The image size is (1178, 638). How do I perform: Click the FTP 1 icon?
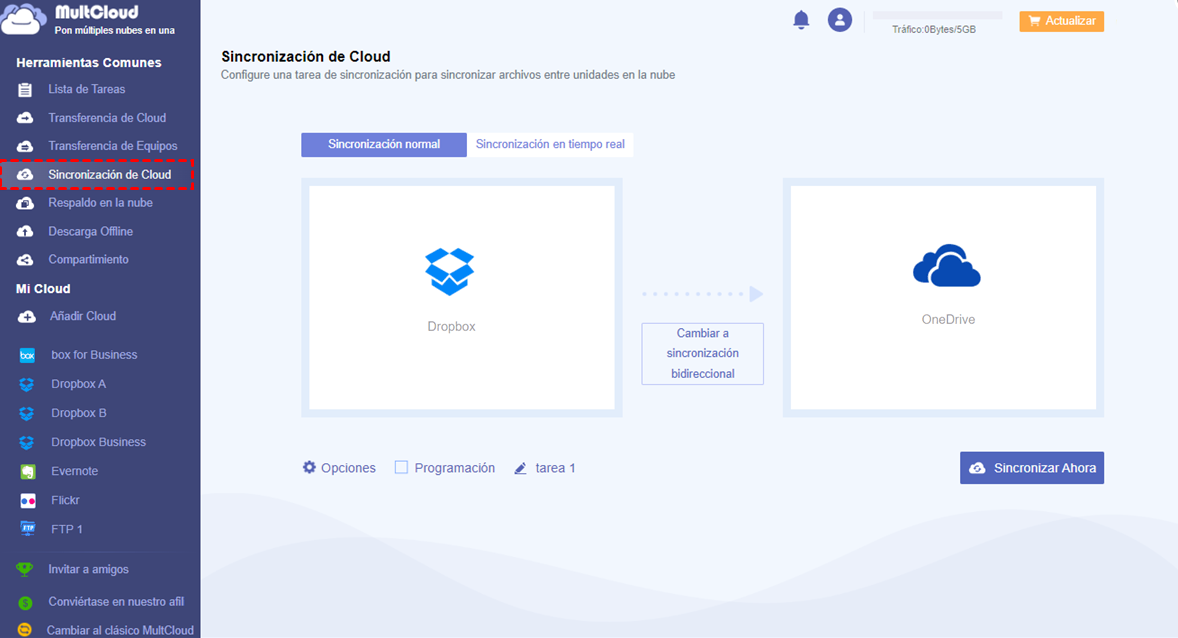click(x=27, y=529)
